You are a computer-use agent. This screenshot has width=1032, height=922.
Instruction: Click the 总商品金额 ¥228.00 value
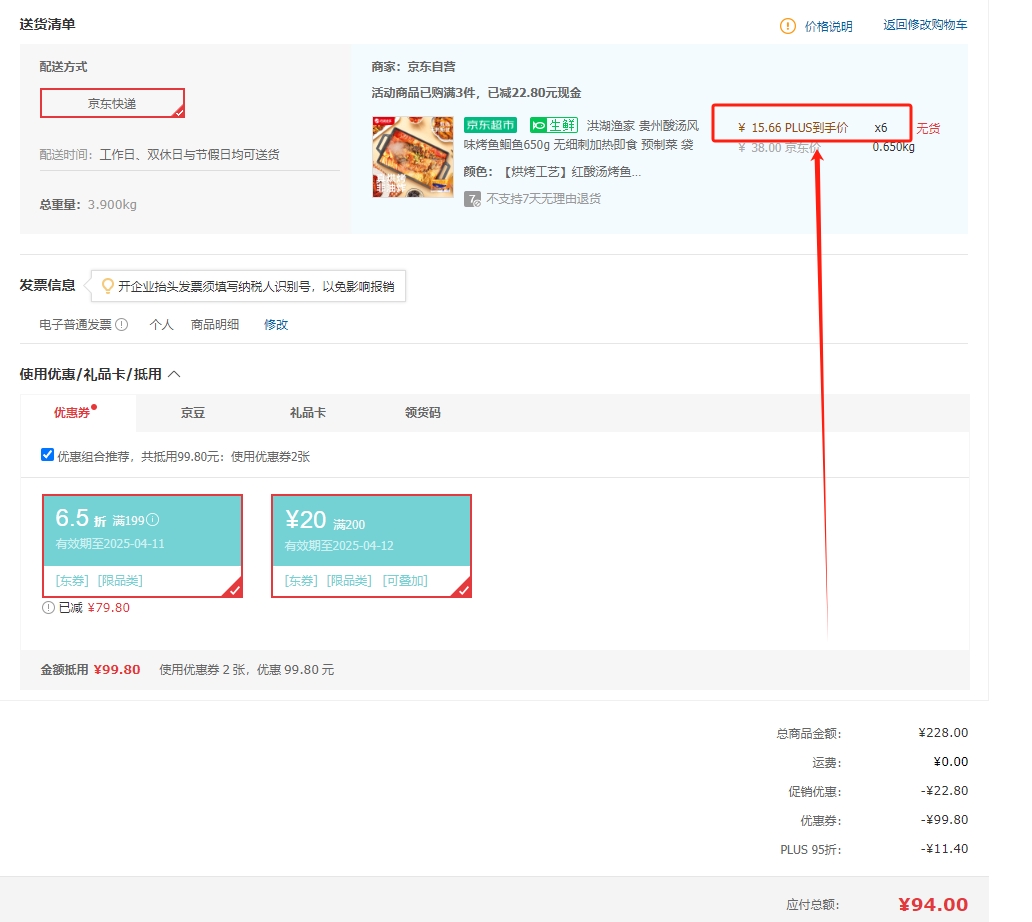(x=943, y=732)
